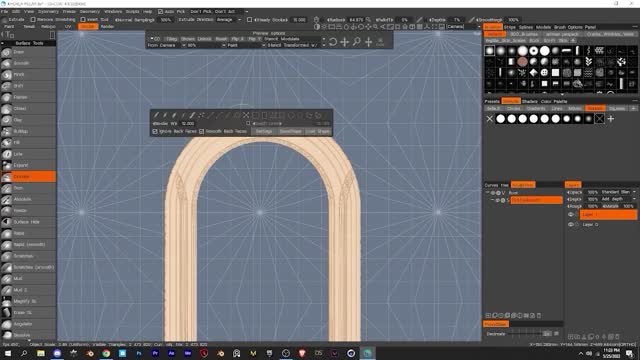Screen dimensions: 640x360
Task: Collapse the Root tree node
Action: coord(487,193)
